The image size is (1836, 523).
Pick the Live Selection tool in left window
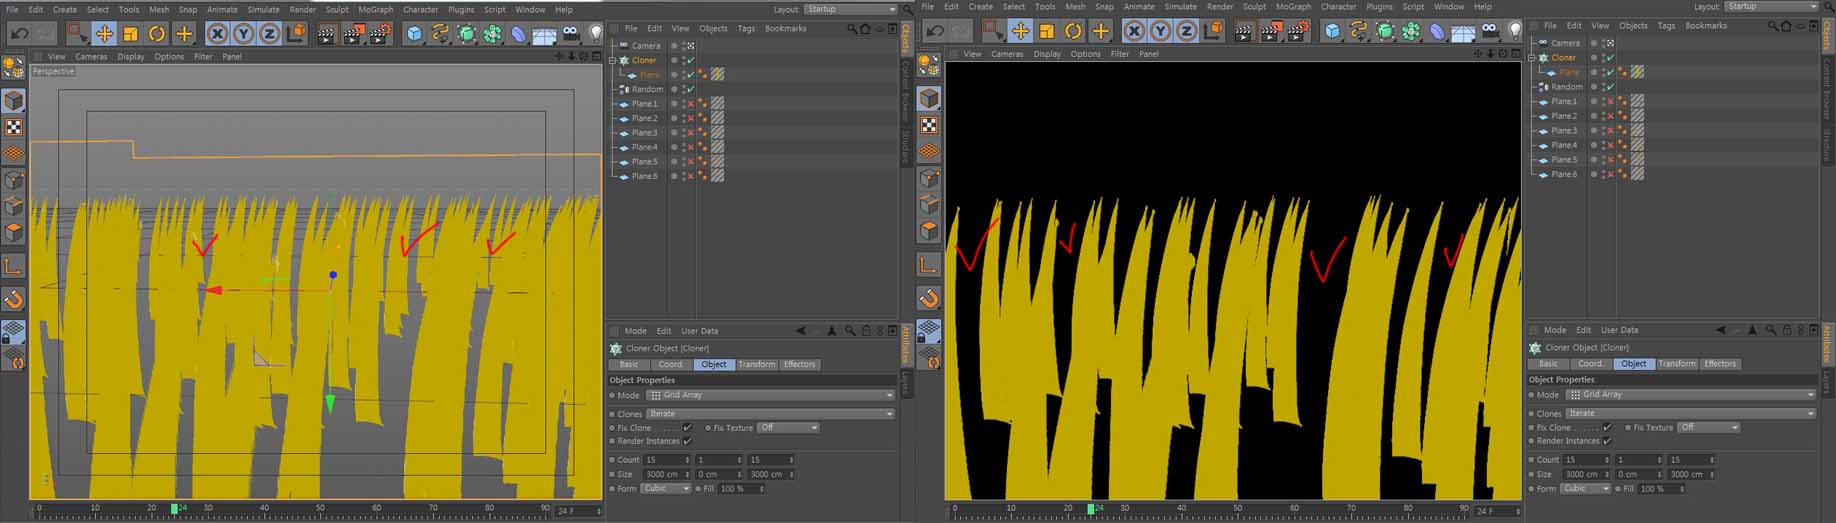pos(77,34)
